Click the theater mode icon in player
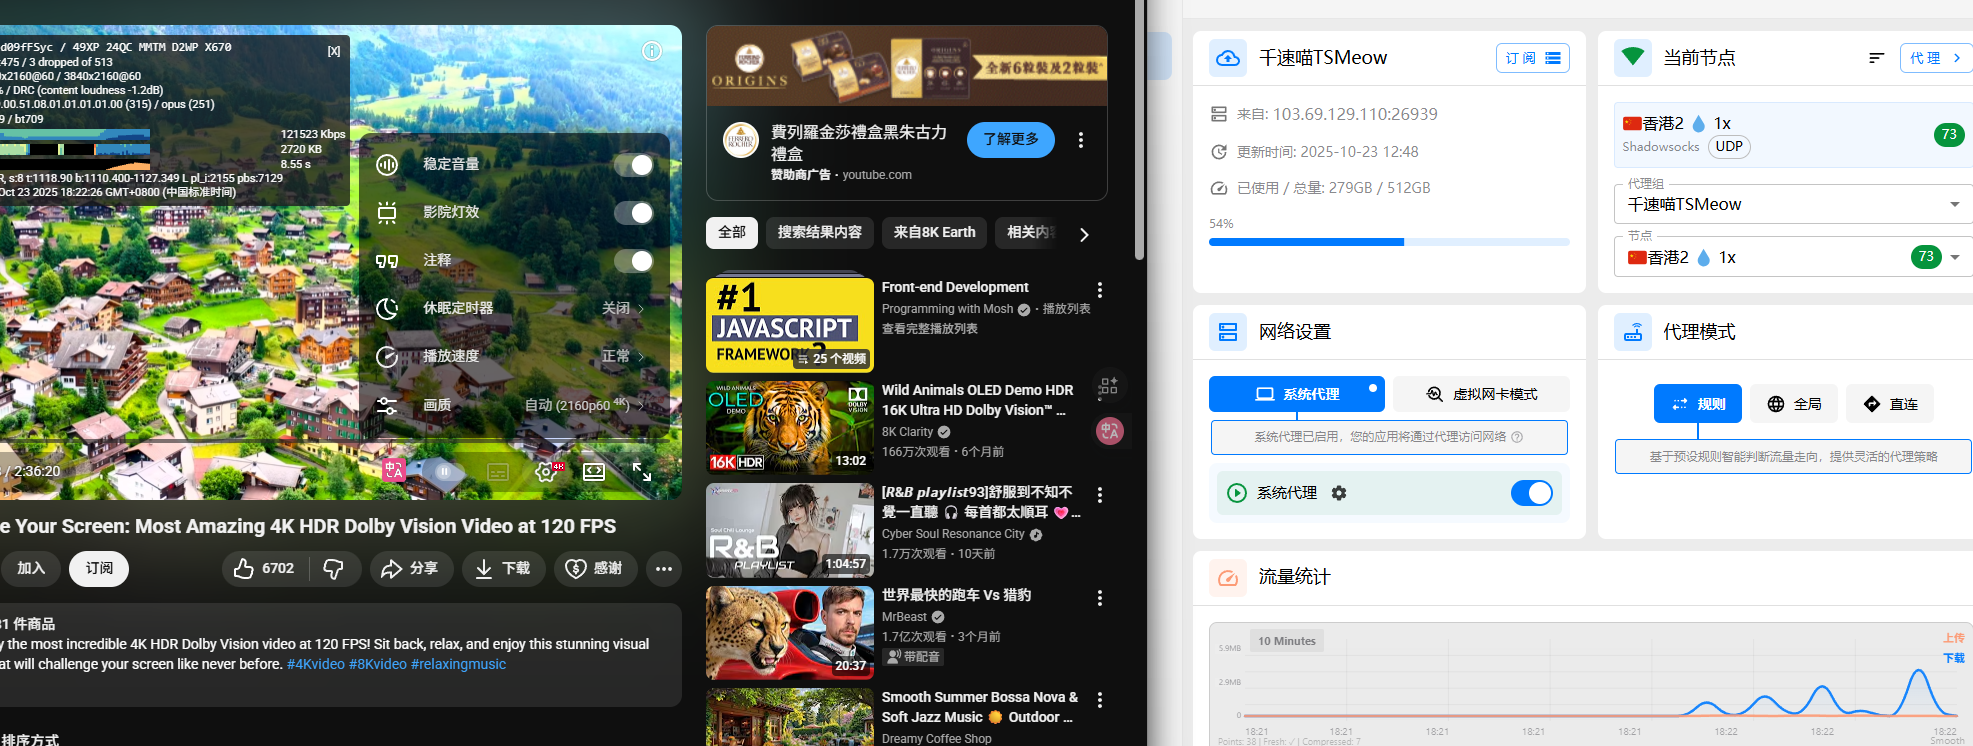Image resolution: width=1973 pixels, height=746 pixels. [594, 472]
